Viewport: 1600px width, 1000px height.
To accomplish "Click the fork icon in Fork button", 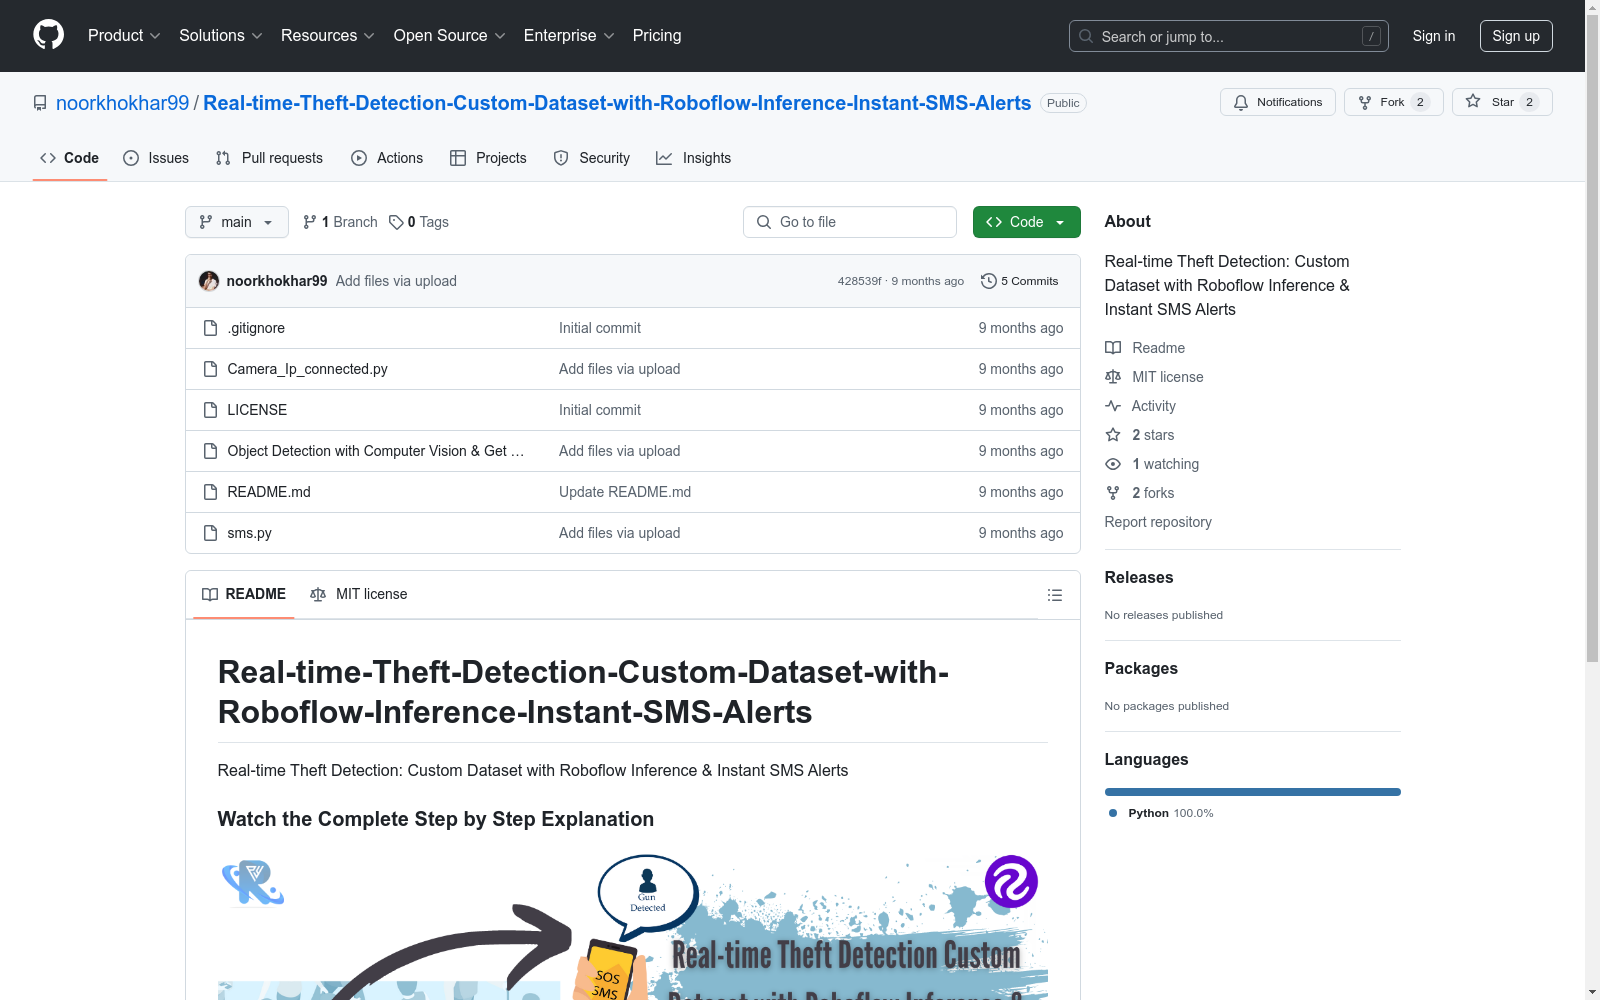I will [1365, 102].
